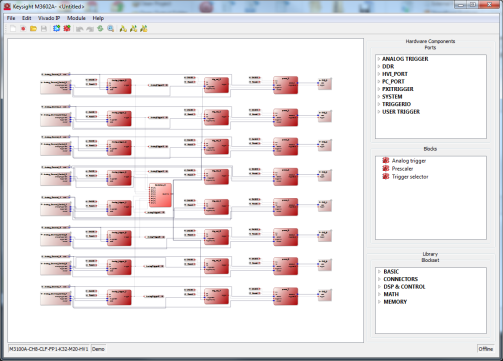
Task: Click the green refresh arrows icon
Action: point(100,29)
